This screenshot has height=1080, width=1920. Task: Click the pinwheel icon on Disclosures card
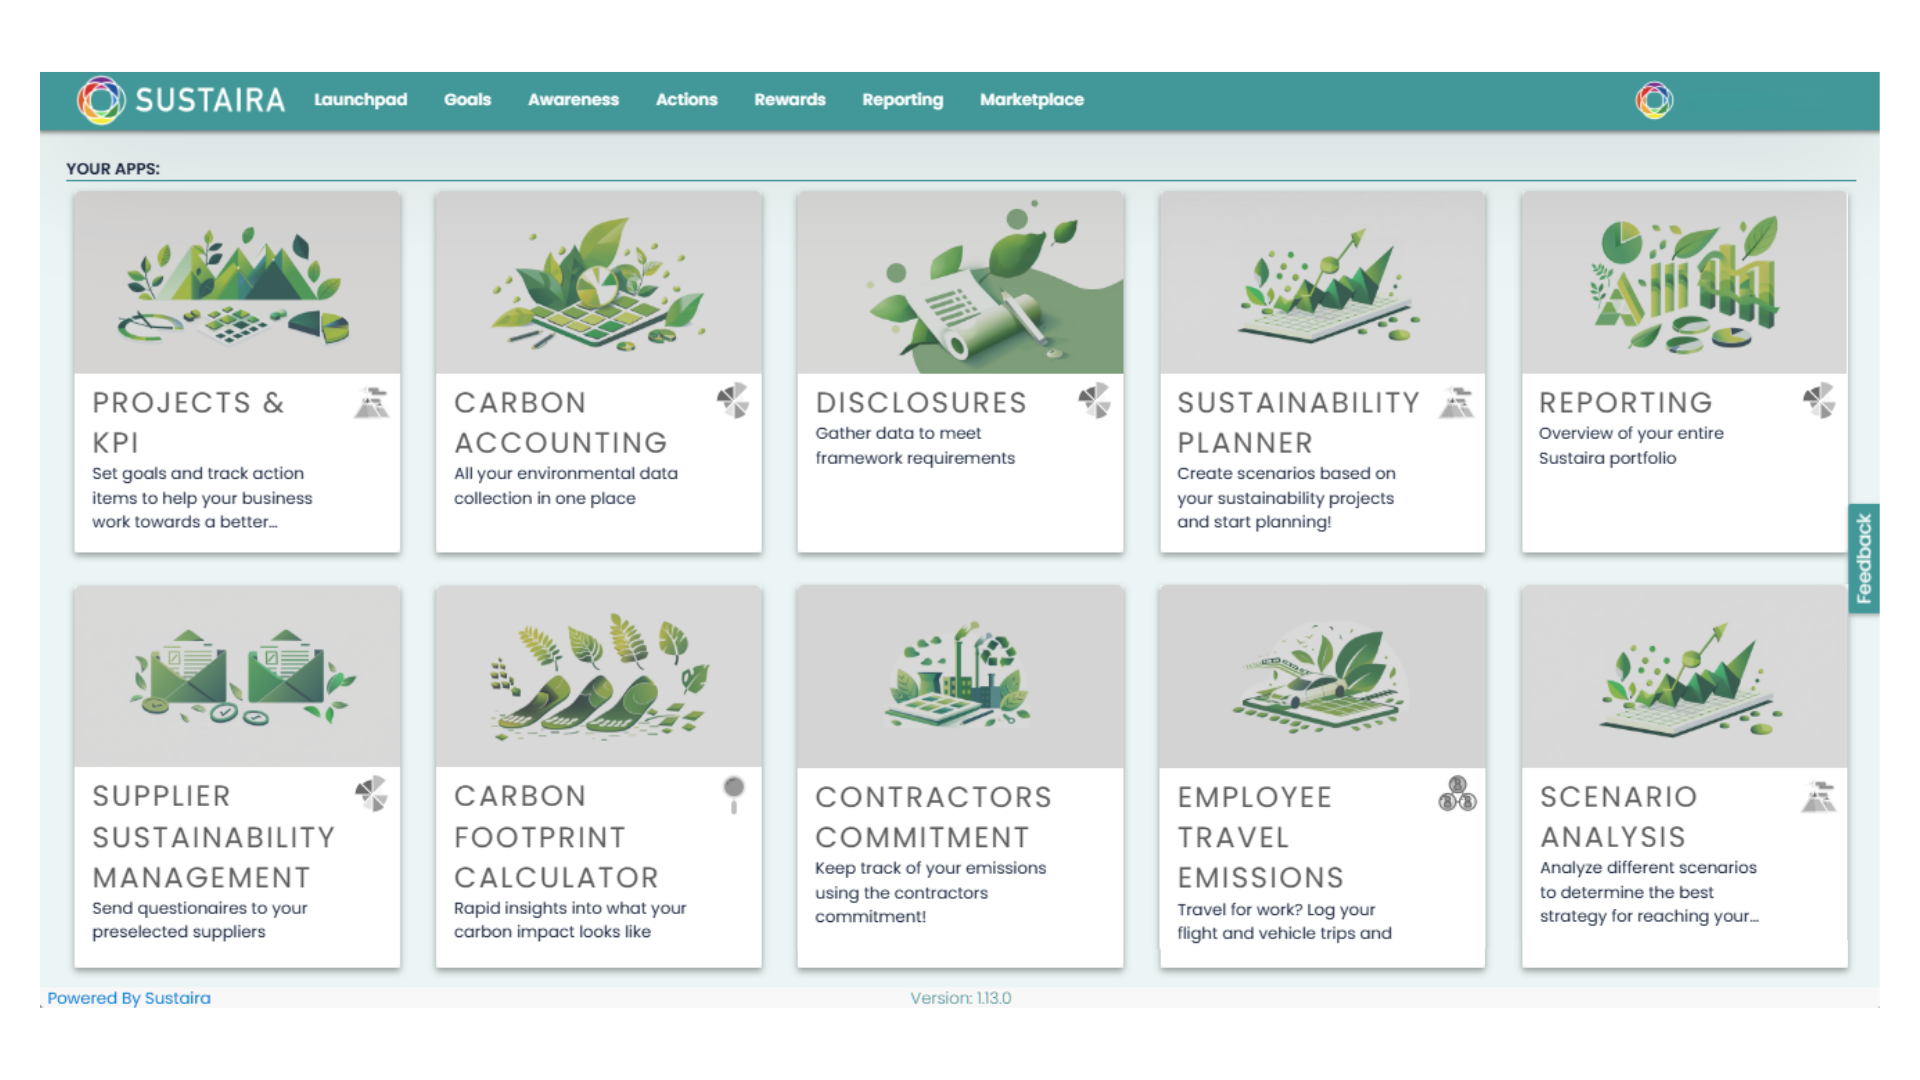1094,401
